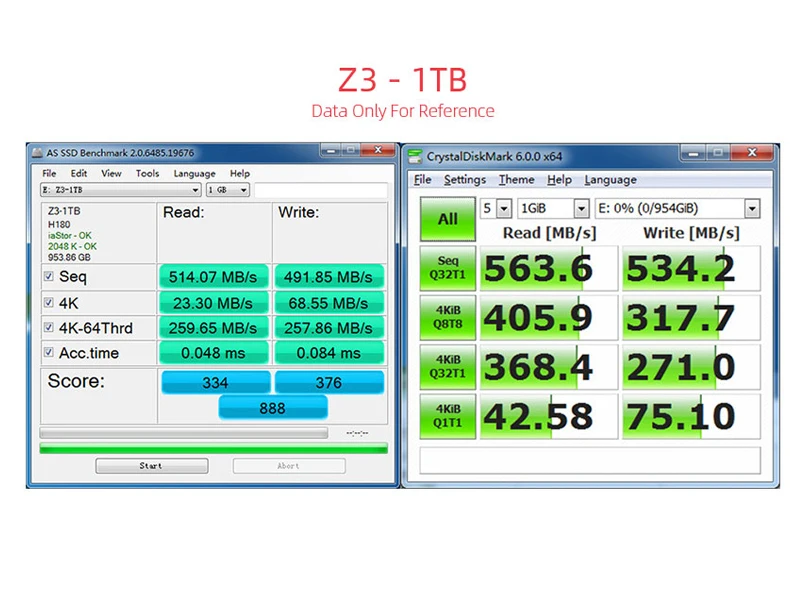Click the 368.4 read result

[548, 367]
